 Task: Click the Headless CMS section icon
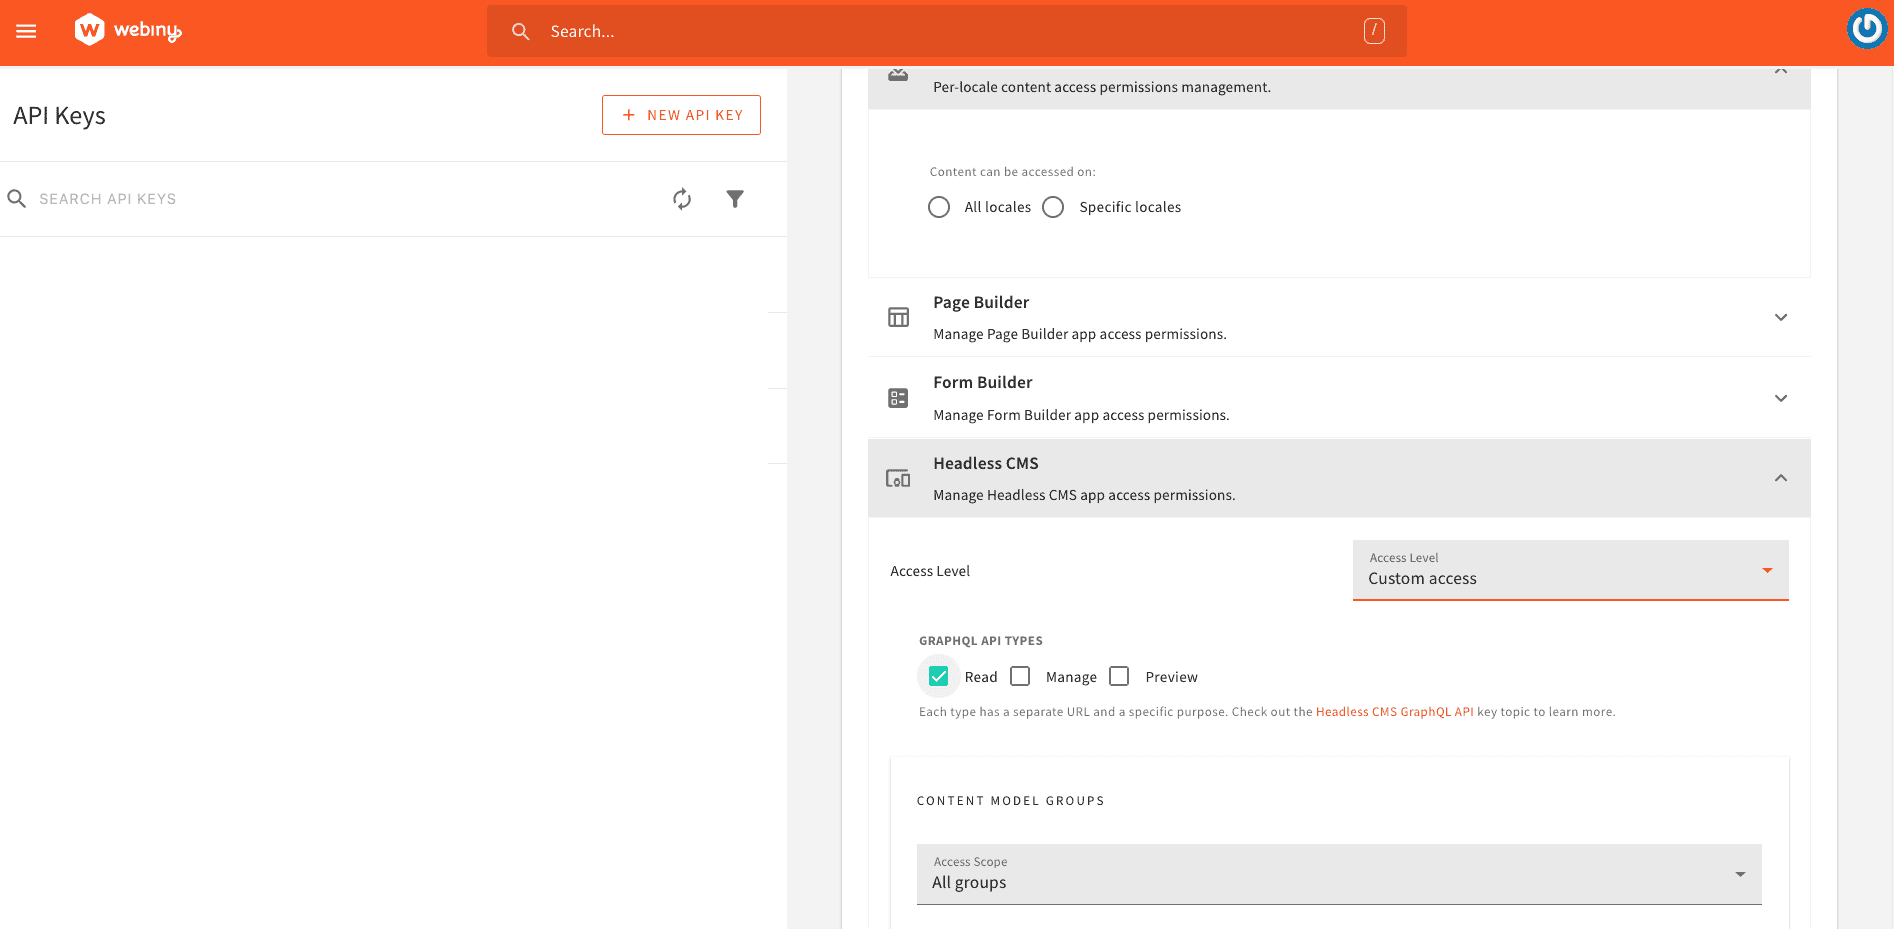tap(898, 479)
